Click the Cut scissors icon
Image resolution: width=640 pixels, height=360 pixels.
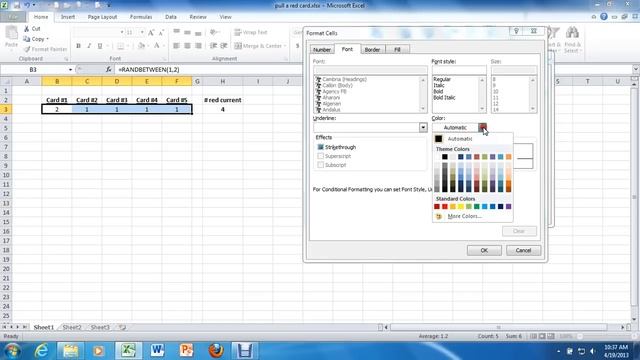(27, 29)
